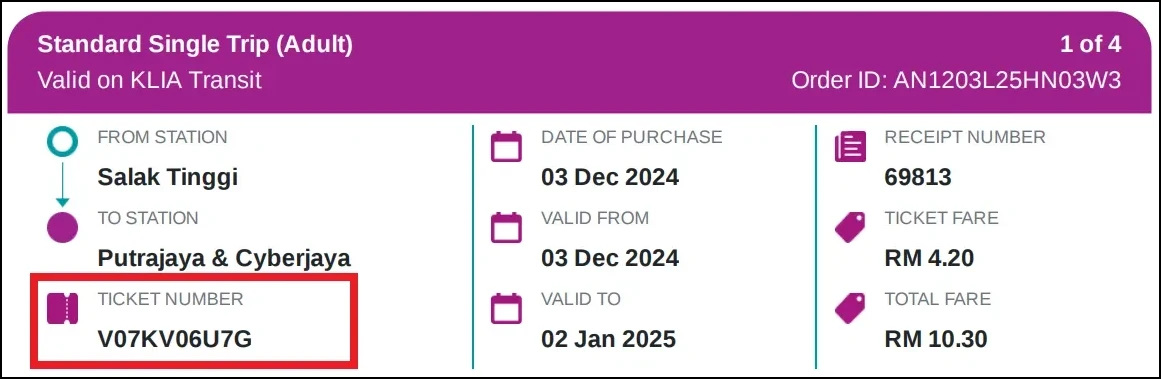Click the price tag icon for Total Fare

(849, 308)
